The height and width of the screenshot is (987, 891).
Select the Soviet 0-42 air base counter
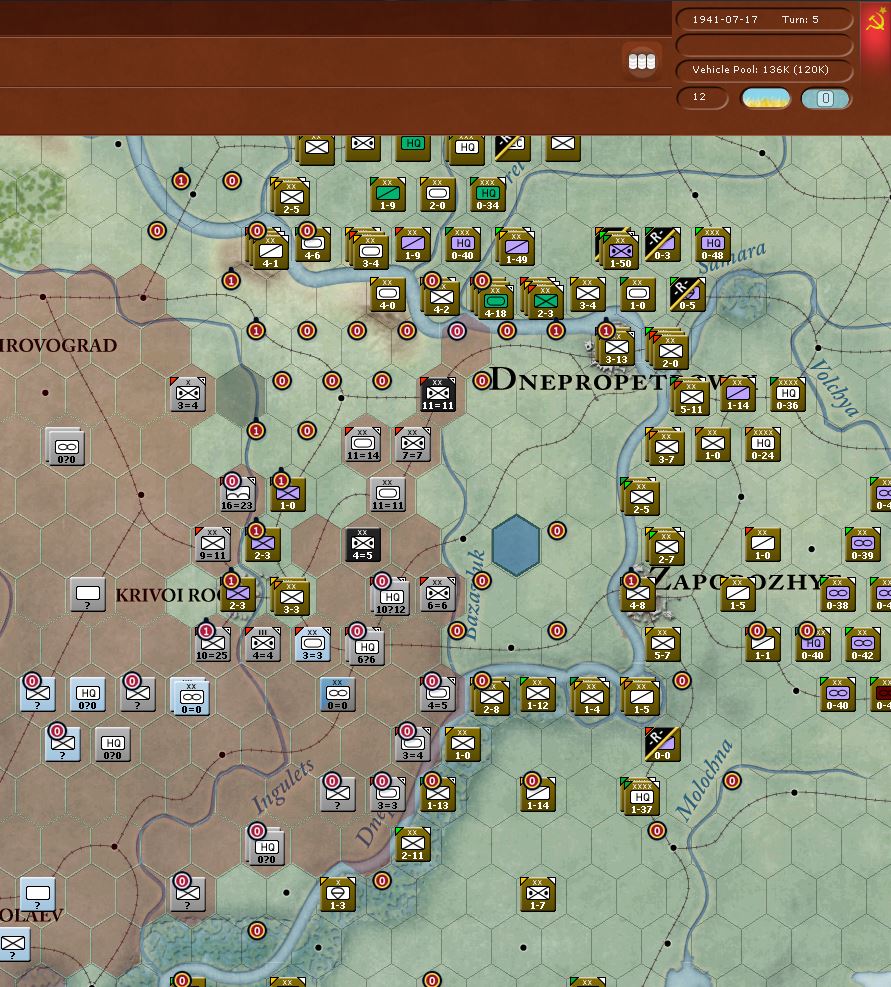(863, 644)
